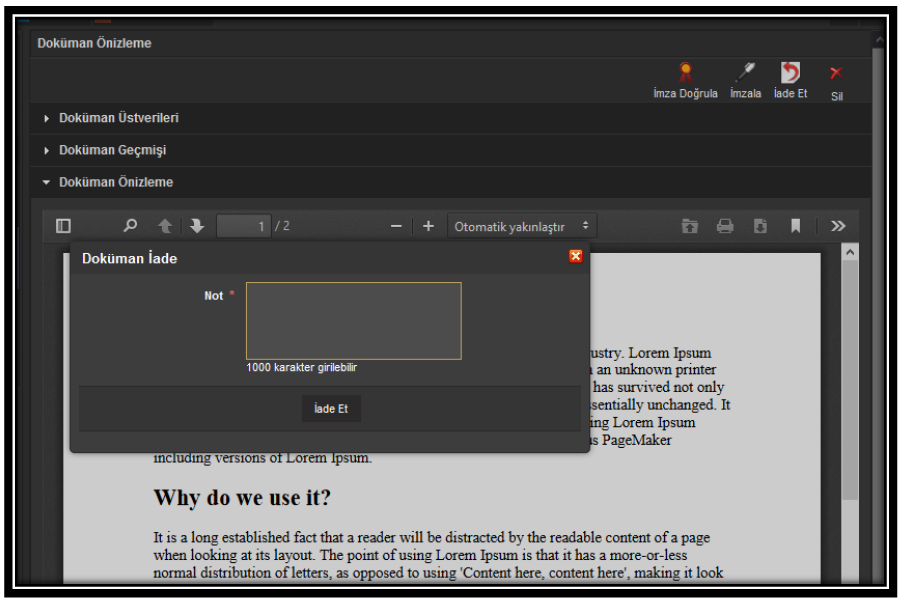904x599 pixels.
Task: Expand the Doküman Üstverileri section
Action: coord(118,118)
